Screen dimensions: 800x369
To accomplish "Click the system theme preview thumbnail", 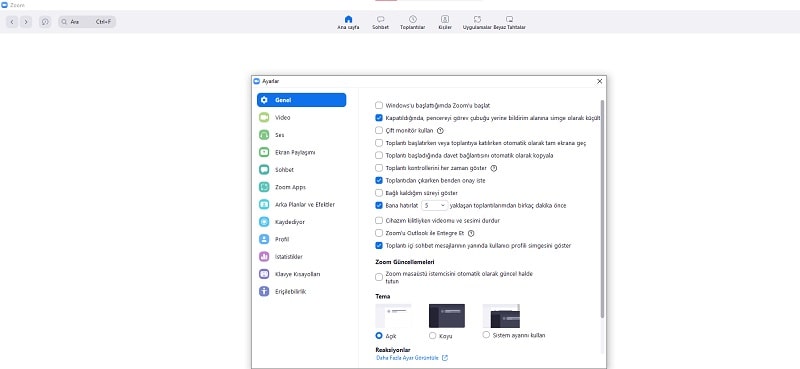I will [x=501, y=315].
